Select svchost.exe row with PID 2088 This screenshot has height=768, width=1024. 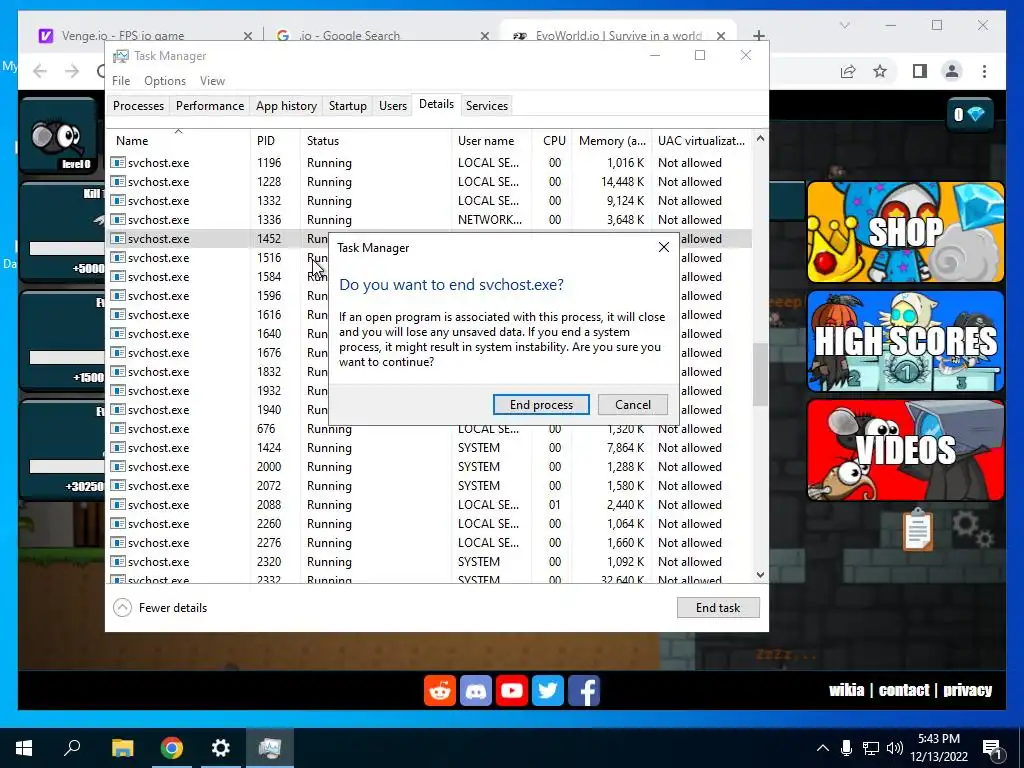(x=428, y=505)
